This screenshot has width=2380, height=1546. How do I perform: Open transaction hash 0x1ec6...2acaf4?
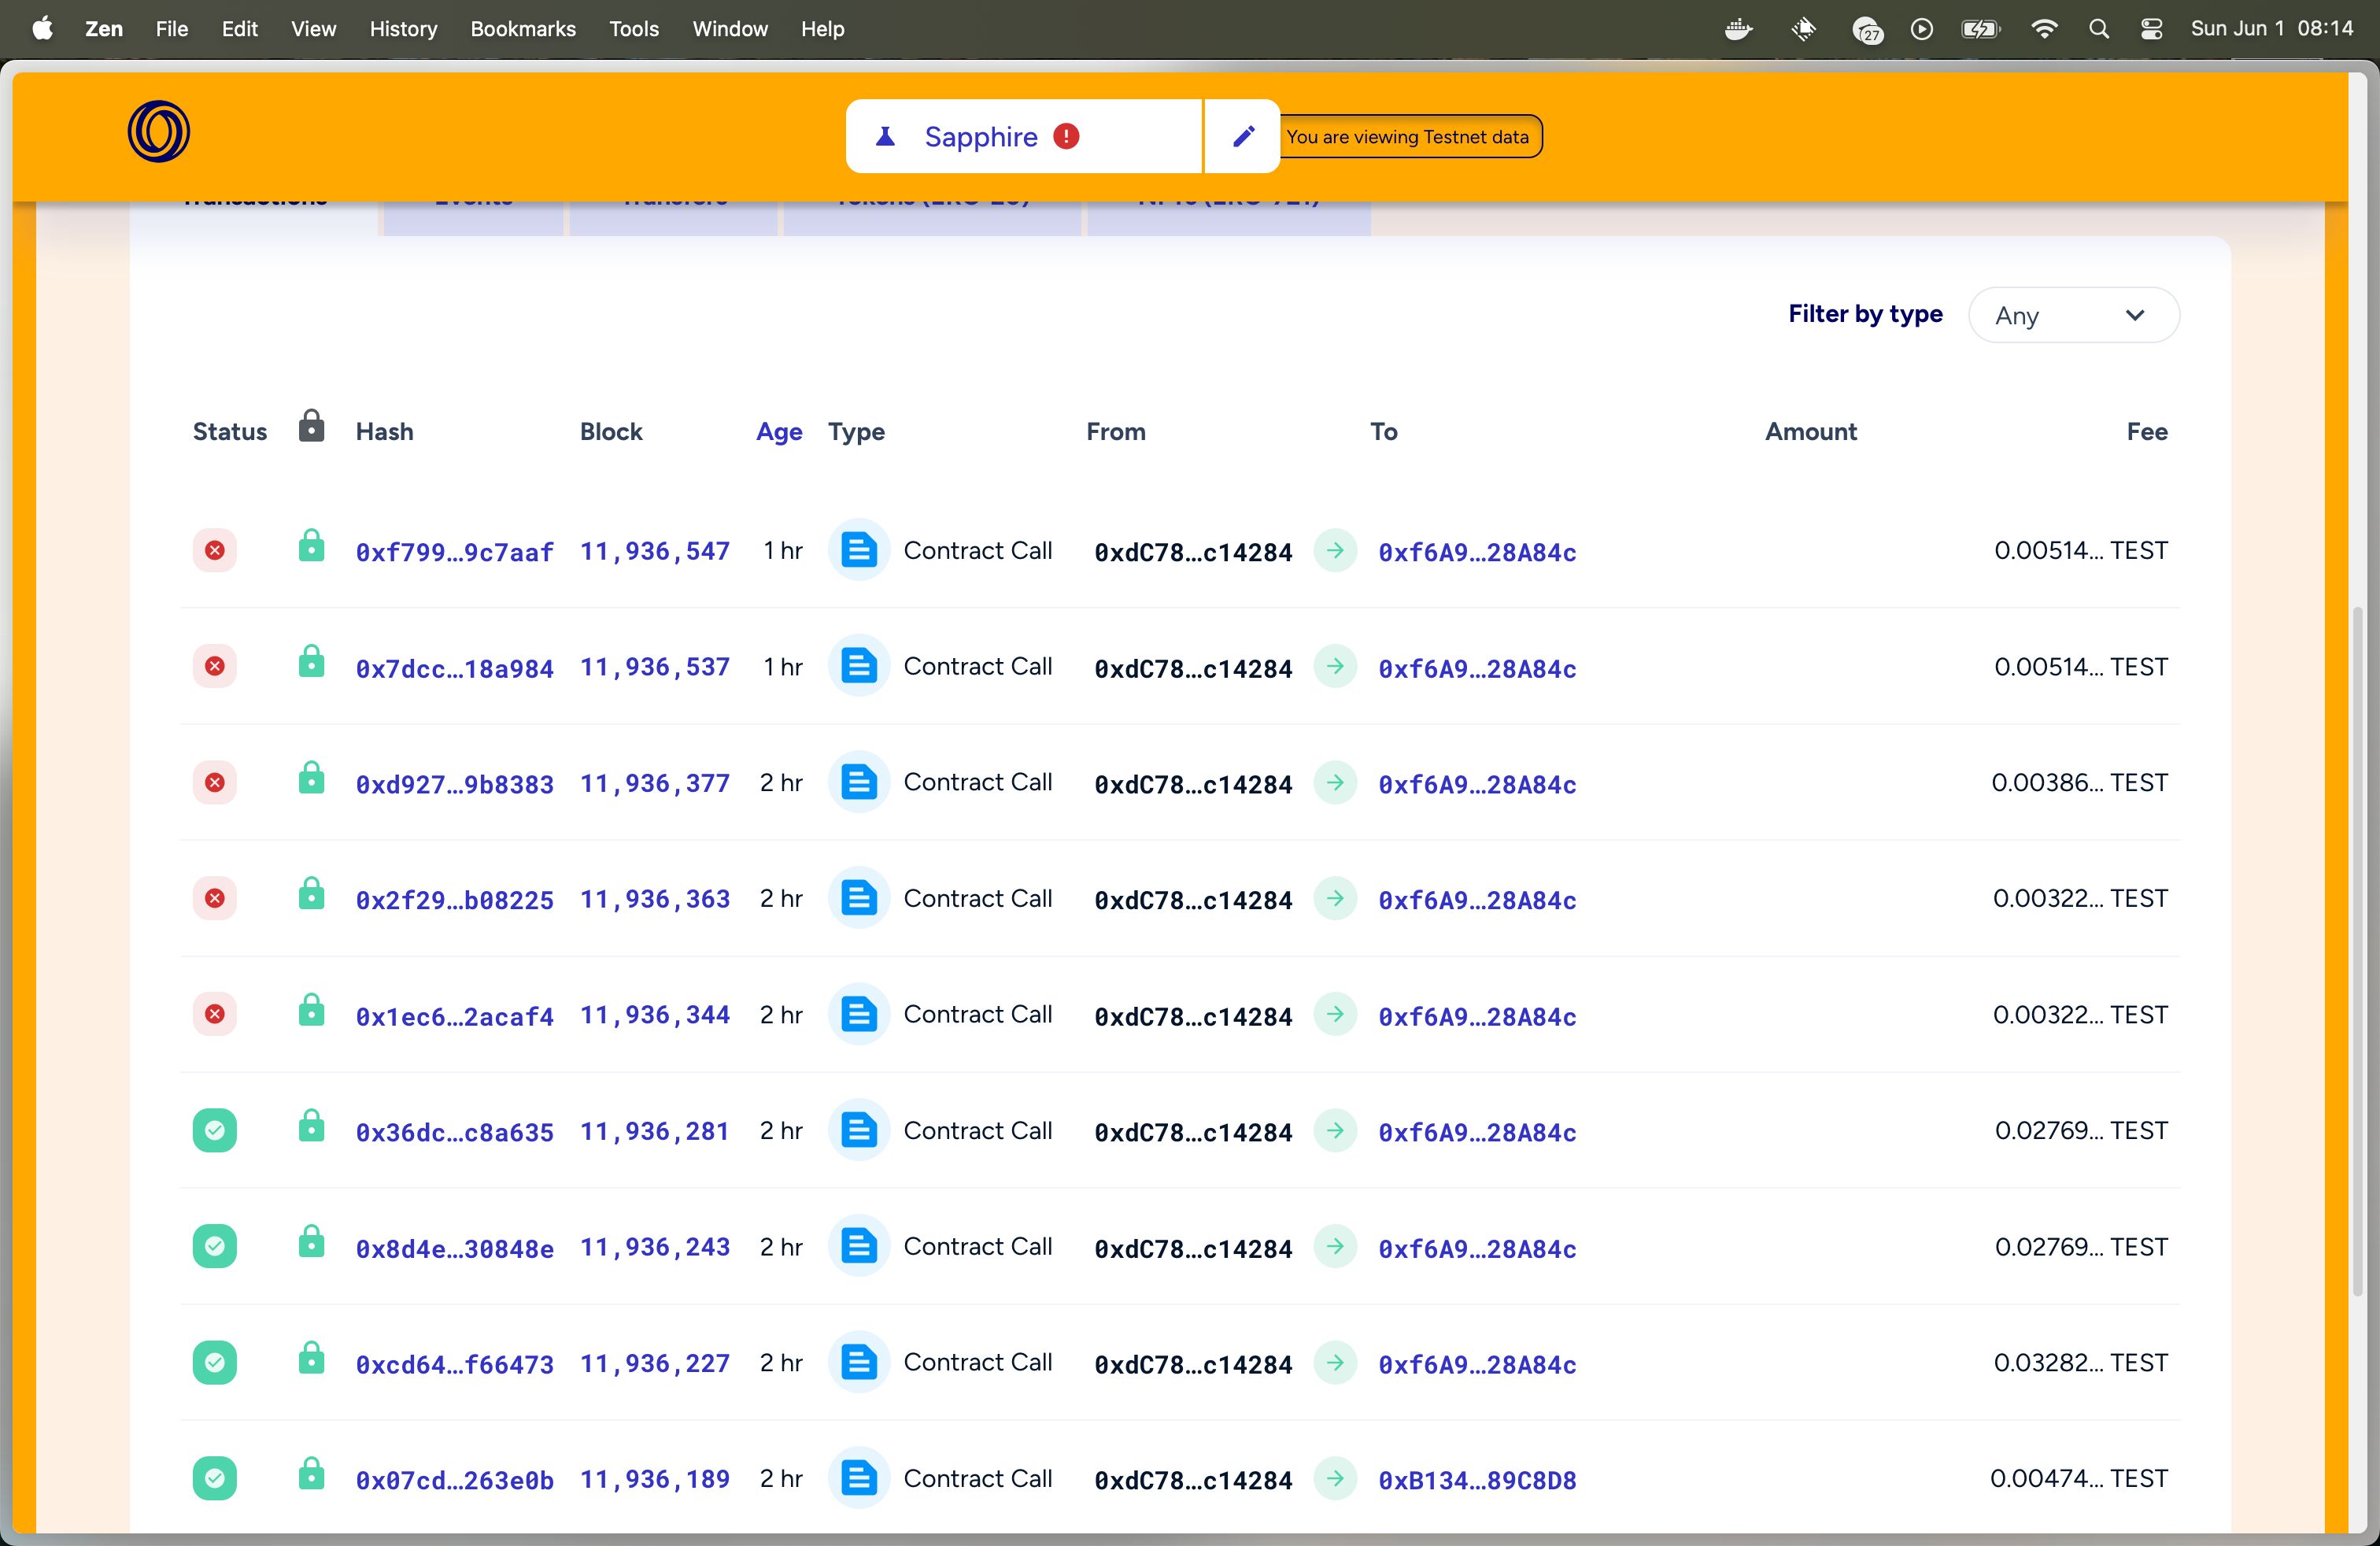[454, 1016]
